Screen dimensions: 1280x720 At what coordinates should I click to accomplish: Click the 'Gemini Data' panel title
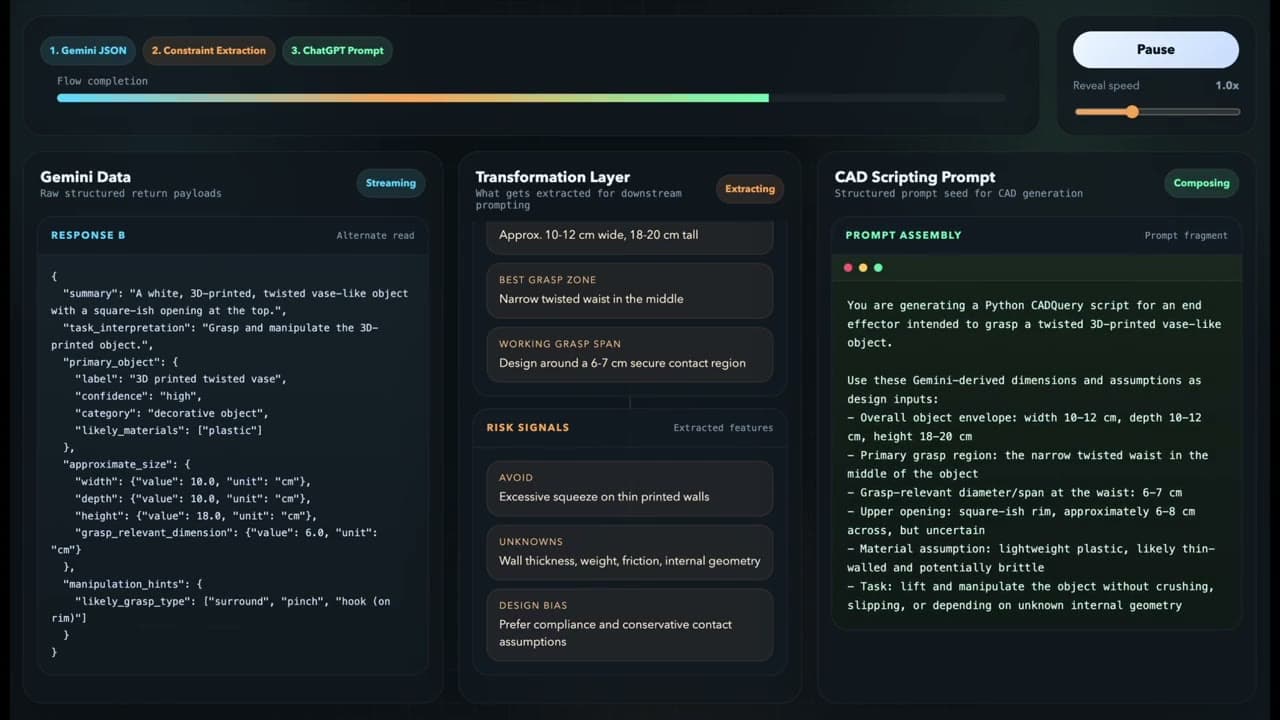point(85,177)
